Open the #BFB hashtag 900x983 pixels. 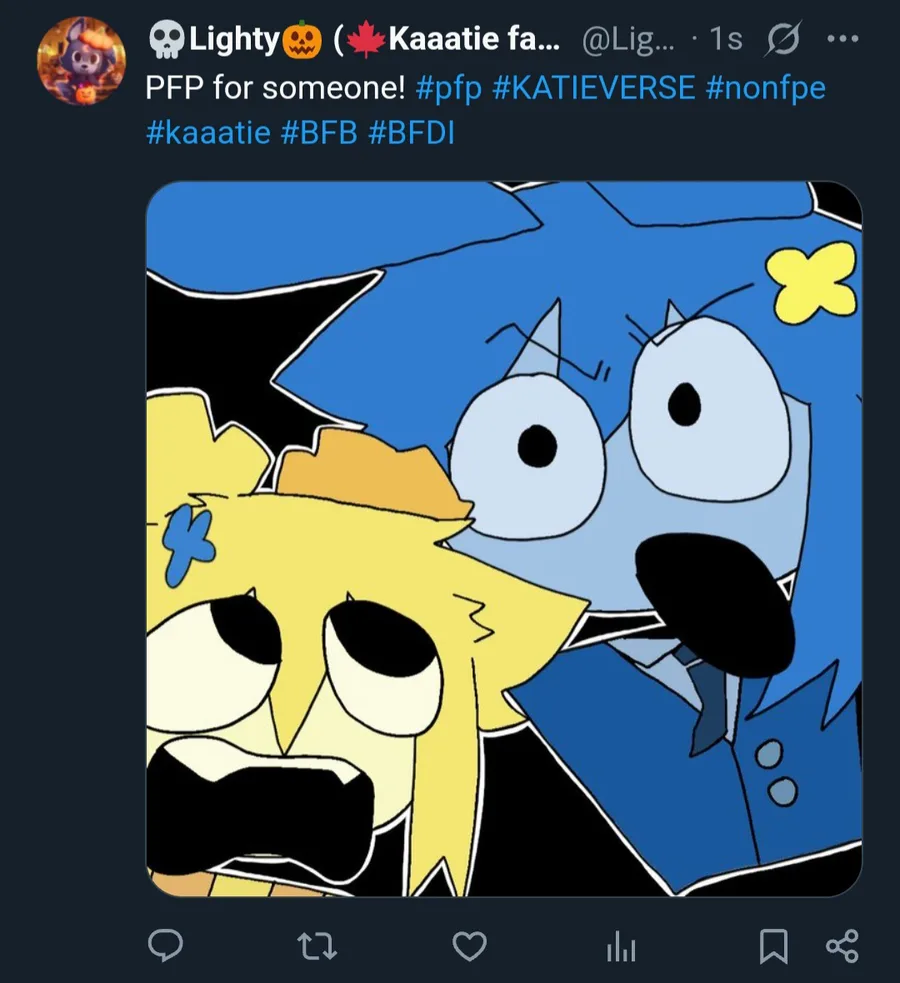(319, 131)
